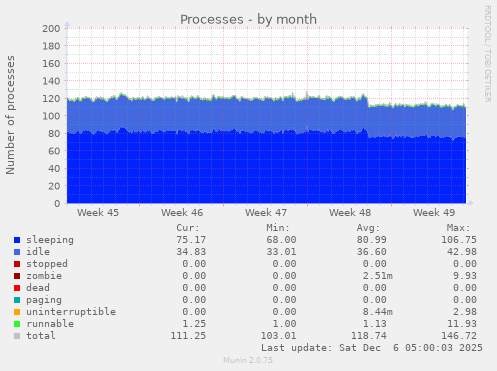
Task: Click runnable average value 1.13
Action: coord(375,324)
